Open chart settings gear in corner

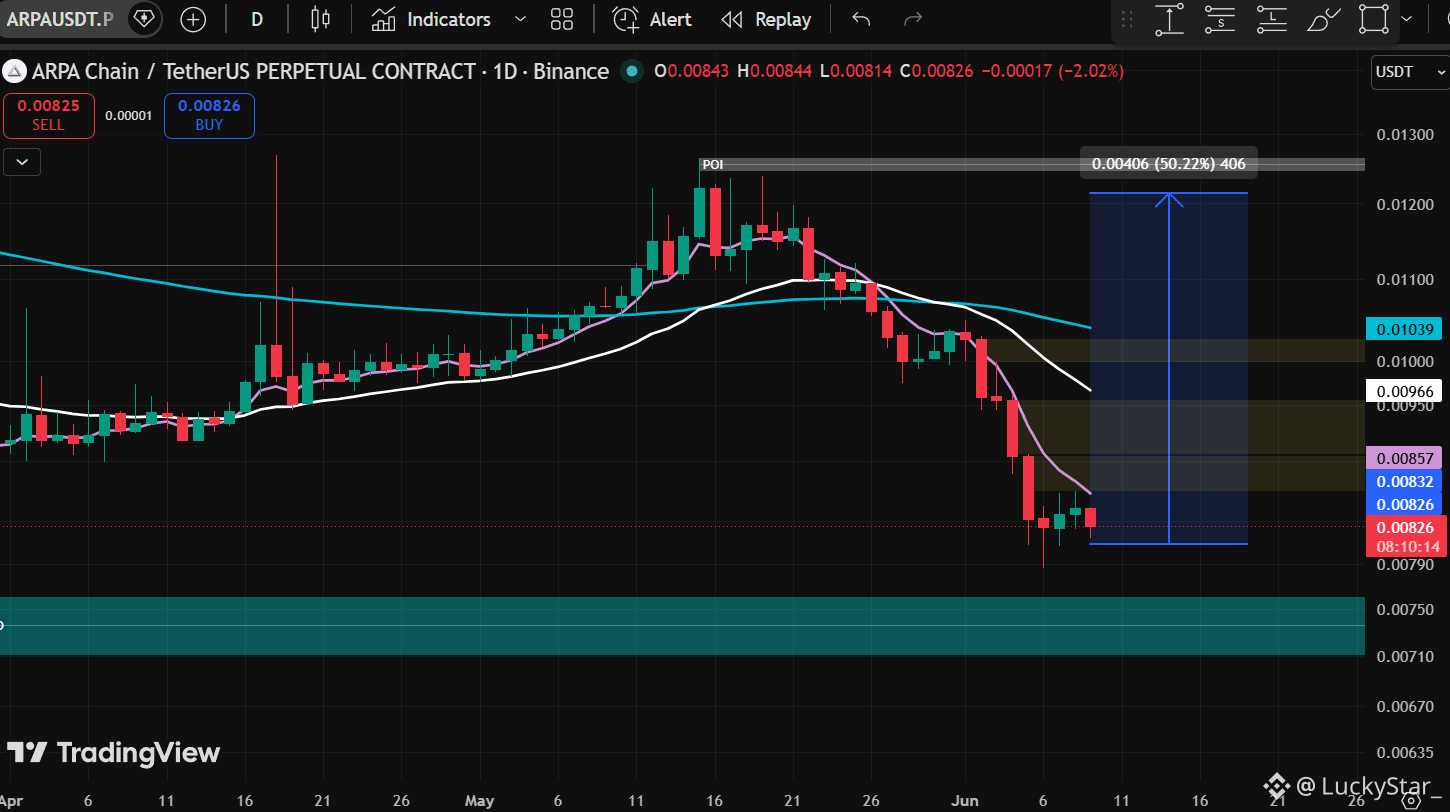pos(1409,801)
